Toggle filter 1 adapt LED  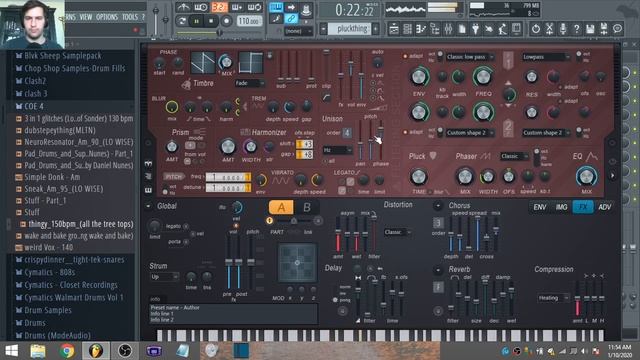pyautogui.click(x=405, y=56)
